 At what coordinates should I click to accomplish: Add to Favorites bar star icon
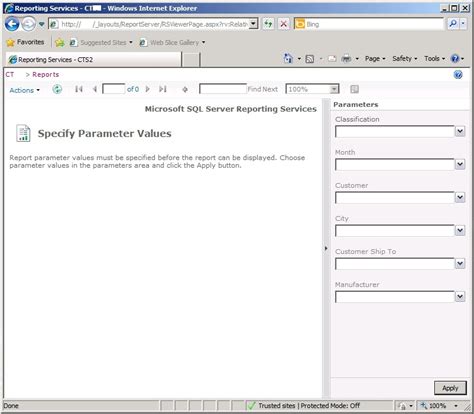click(x=60, y=43)
